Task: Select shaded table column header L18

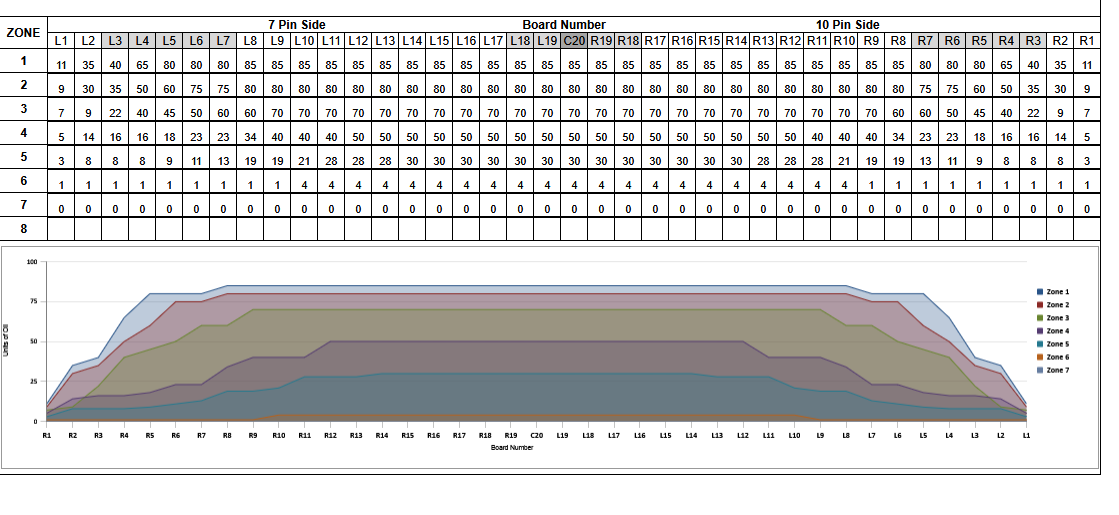Action: click(520, 41)
